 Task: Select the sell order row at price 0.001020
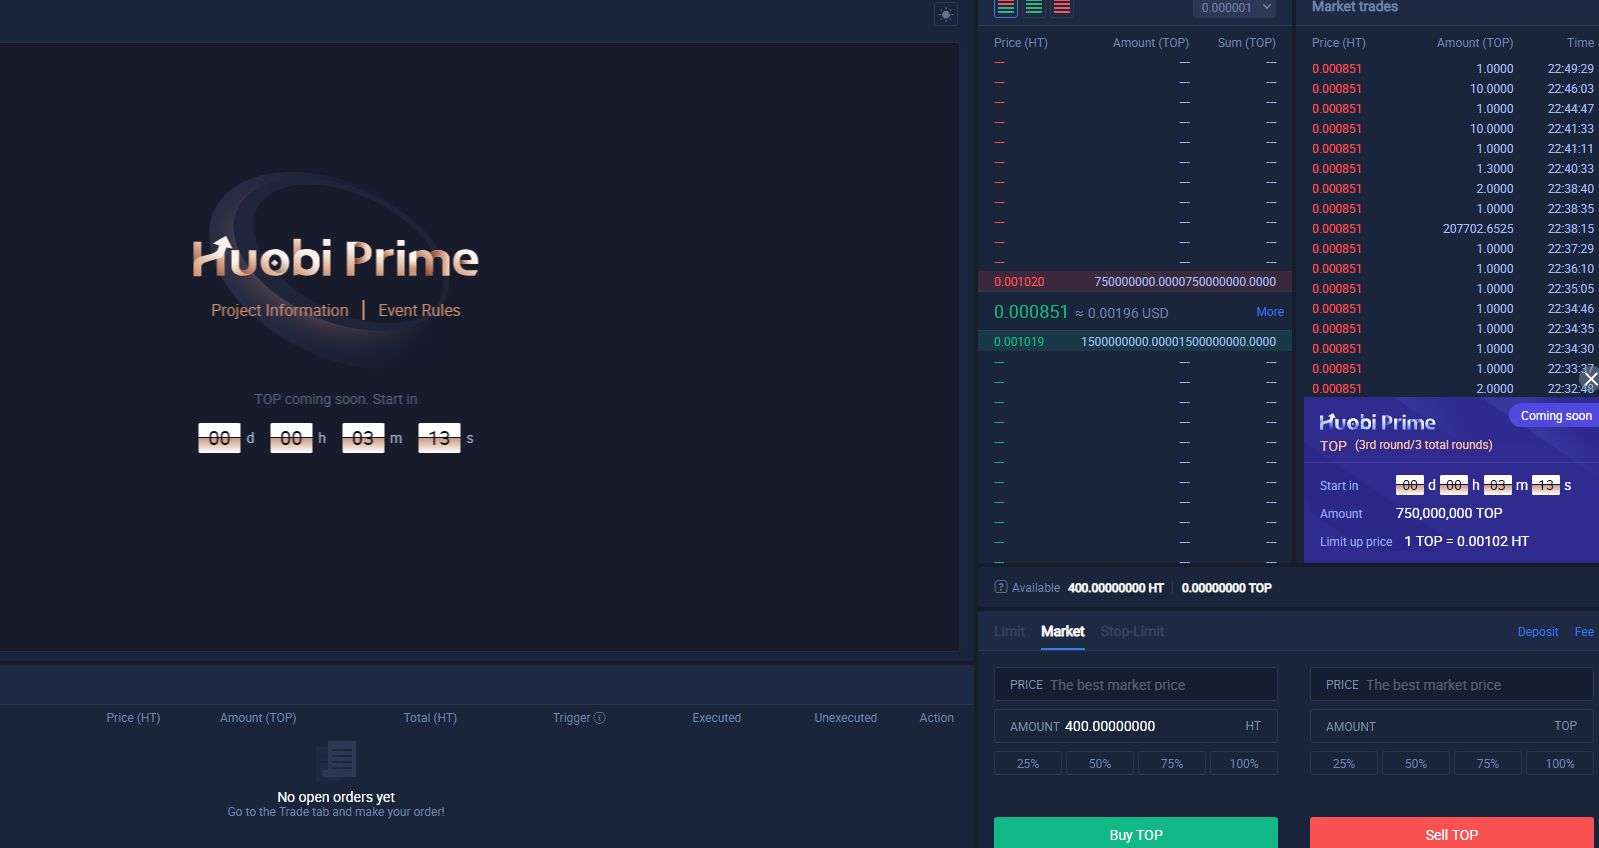tap(1135, 282)
